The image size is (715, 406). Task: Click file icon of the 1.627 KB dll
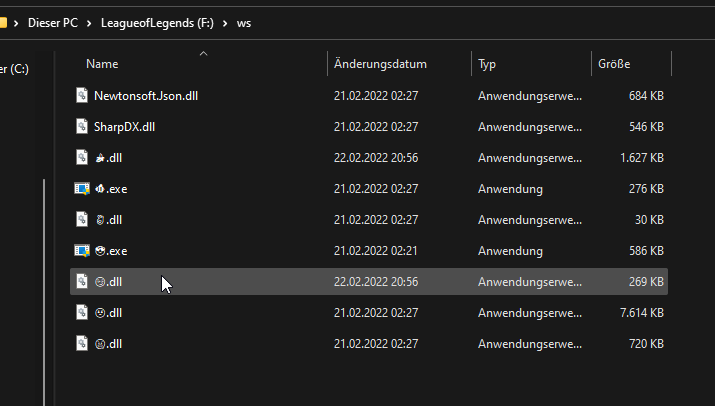[82, 157]
